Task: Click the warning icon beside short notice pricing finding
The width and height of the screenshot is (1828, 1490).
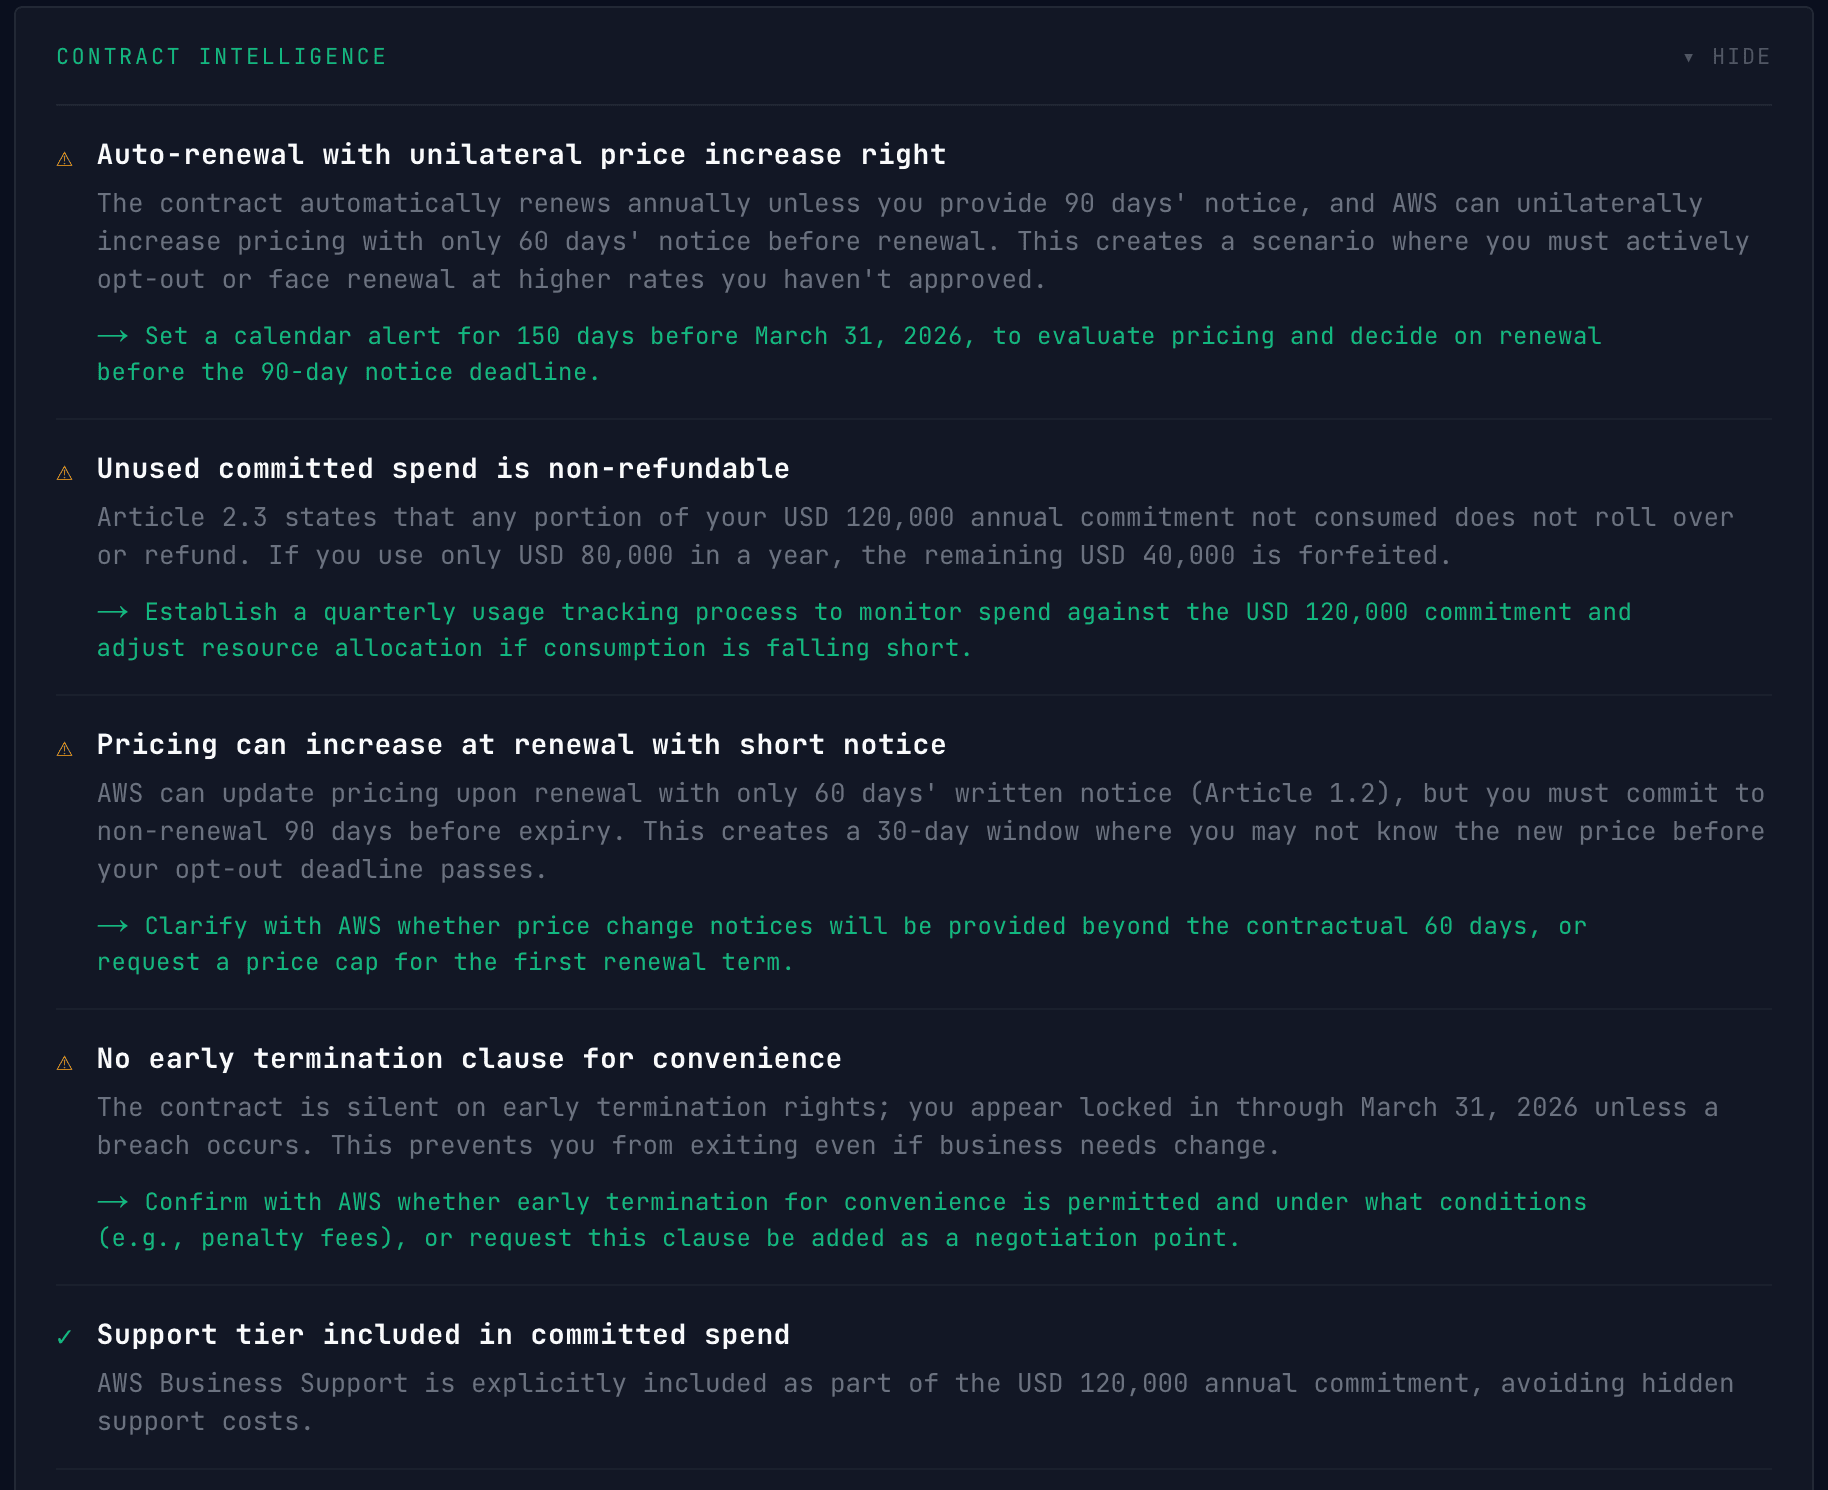Action: click(66, 747)
